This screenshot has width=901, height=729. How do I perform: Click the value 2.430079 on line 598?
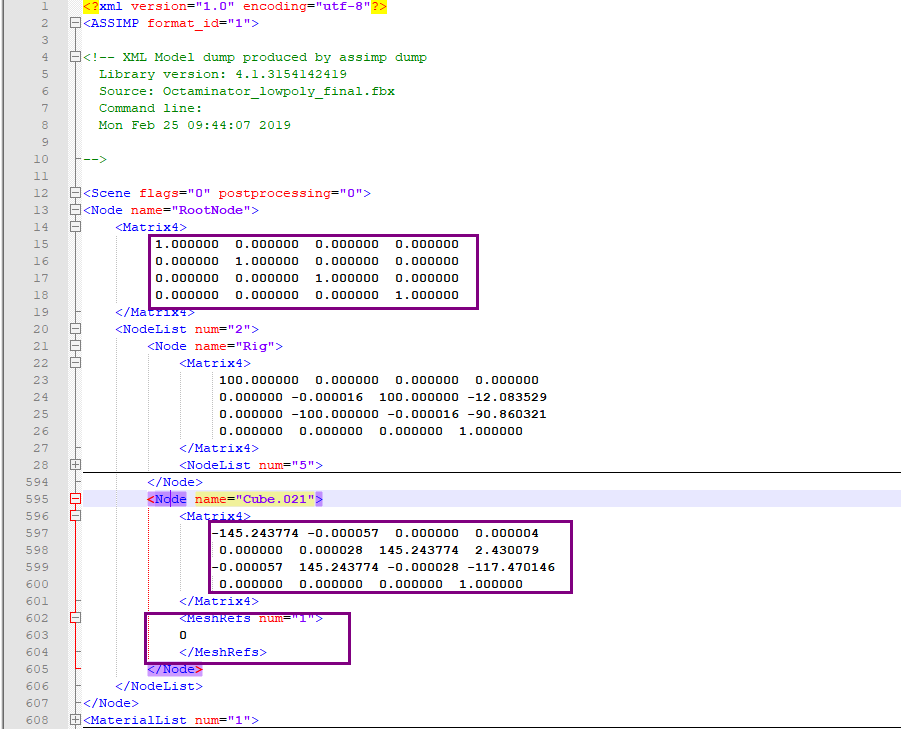507,550
